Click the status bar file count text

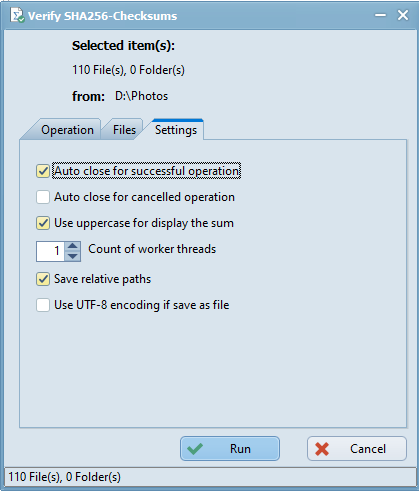(x=64, y=477)
